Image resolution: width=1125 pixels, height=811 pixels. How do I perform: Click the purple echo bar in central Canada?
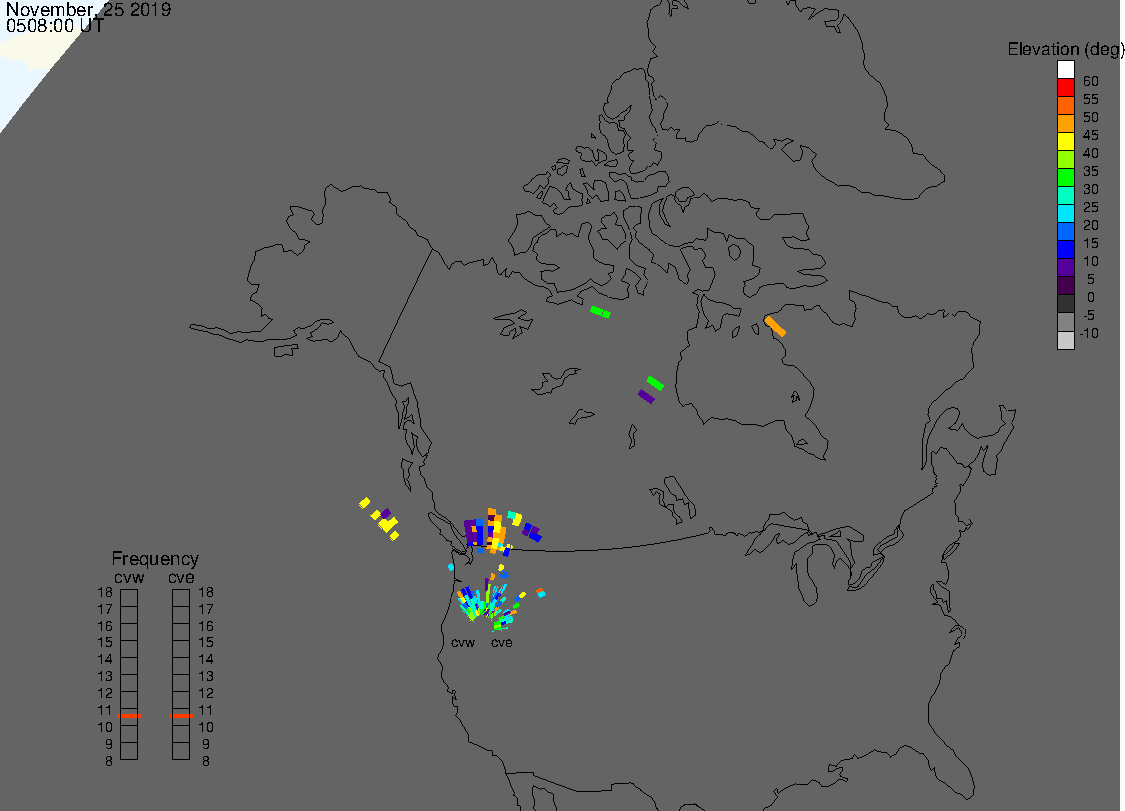click(x=646, y=396)
